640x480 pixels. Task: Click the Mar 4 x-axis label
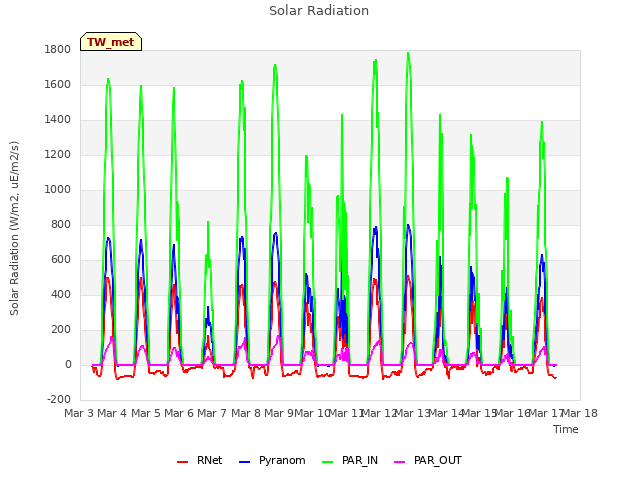click(112, 413)
